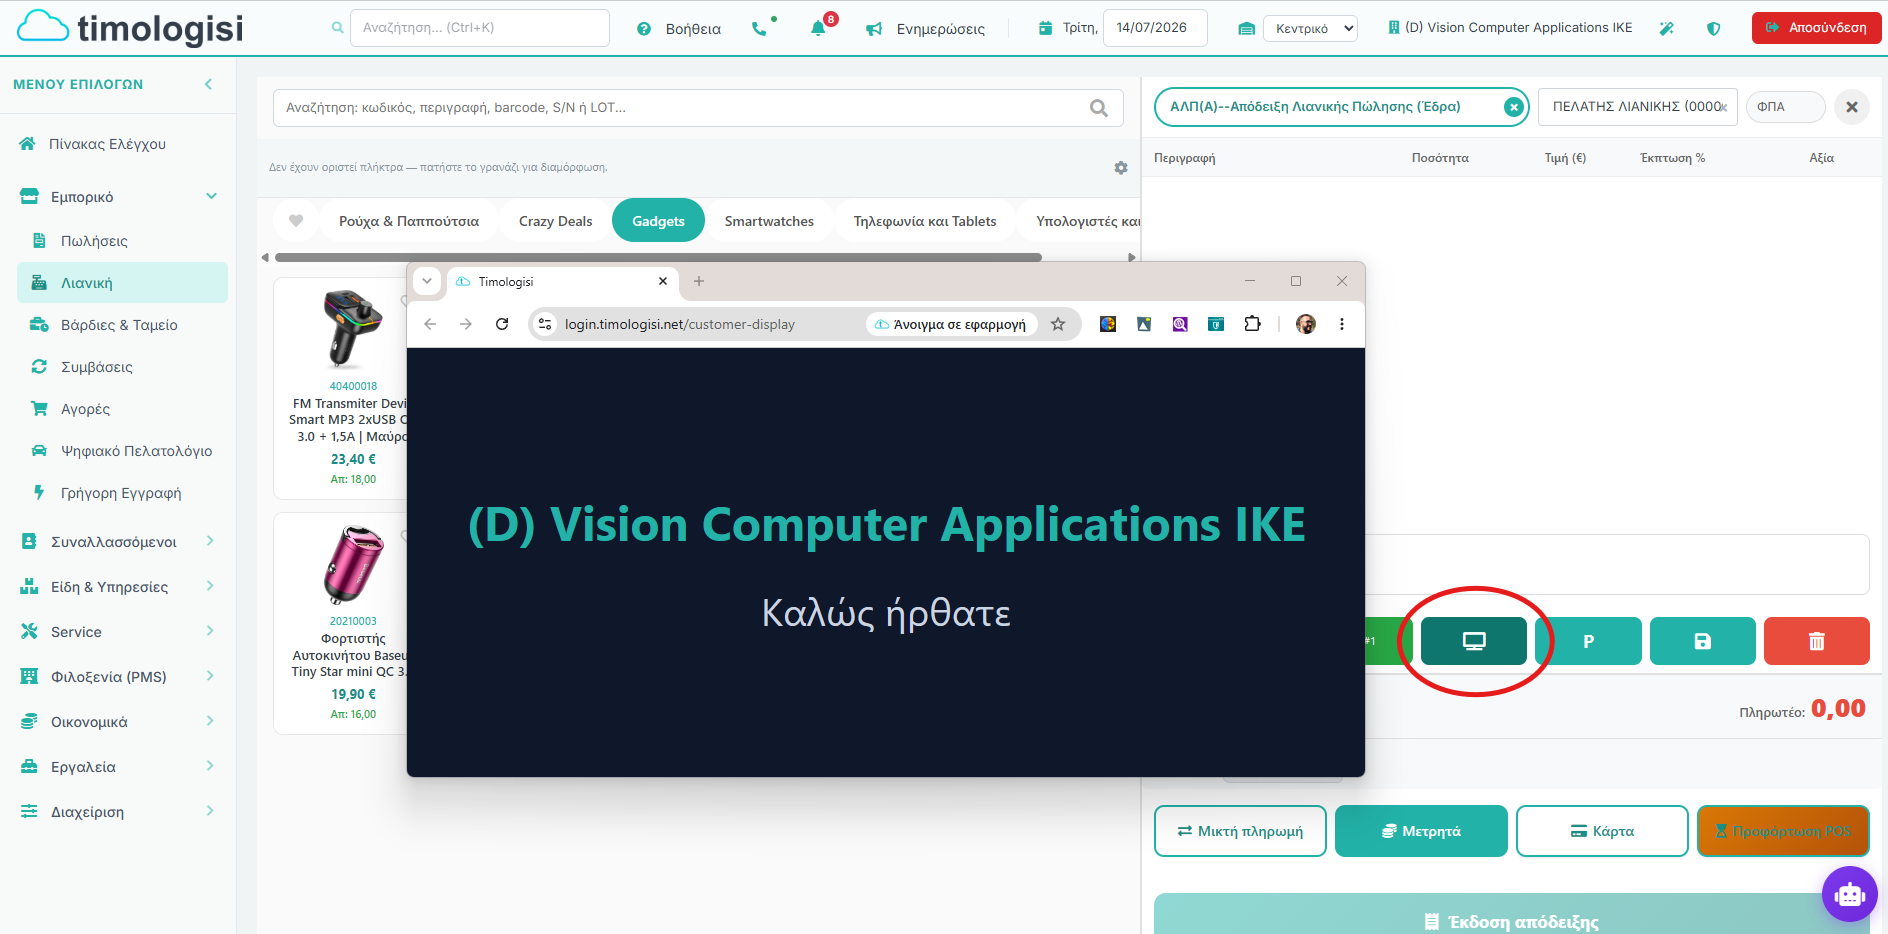This screenshot has height=934, width=1888.
Task: Click the notifications bell icon
Action: coord(818,28)
